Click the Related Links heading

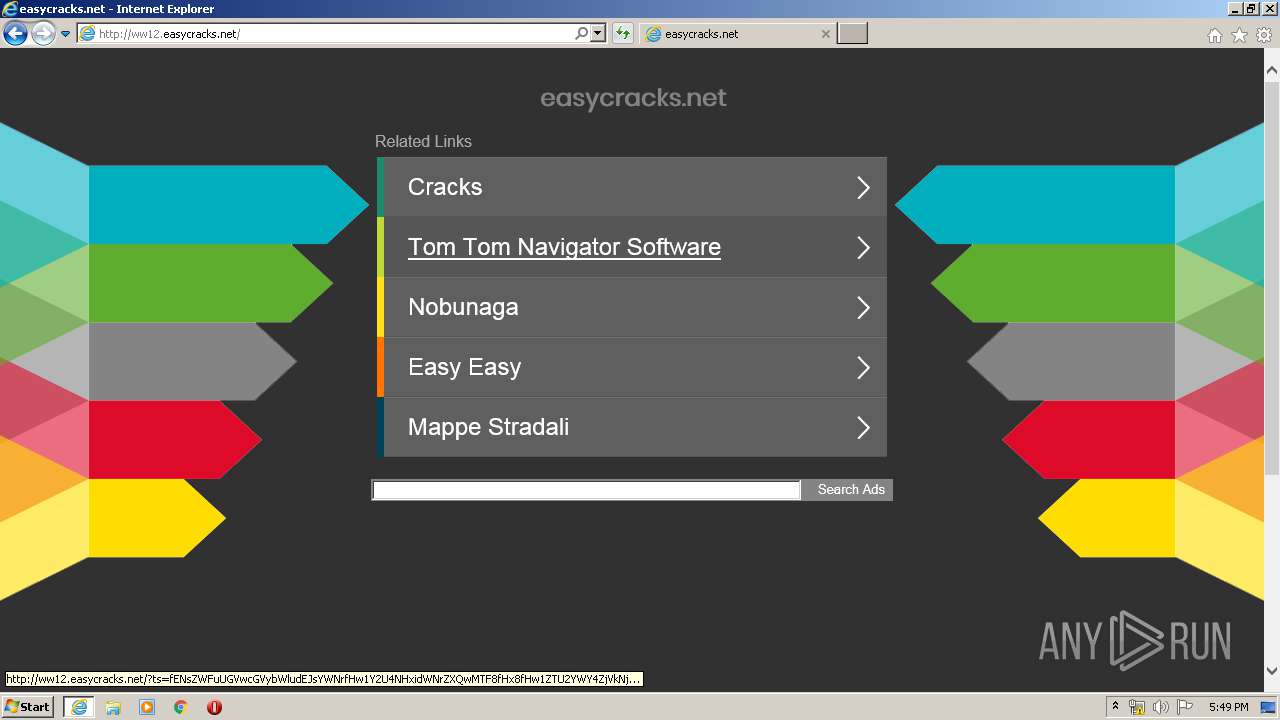pyautogui.click(x=423, y=142)
